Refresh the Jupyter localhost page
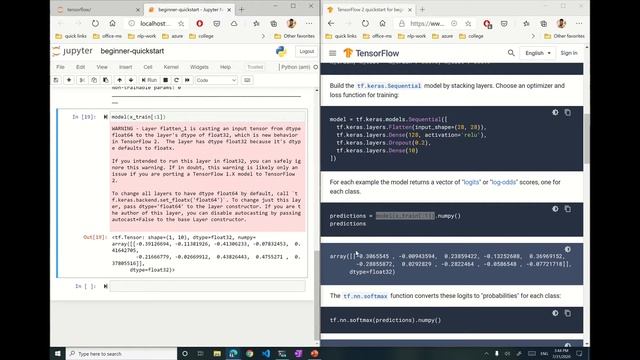Image resolution: width=640 pixels, height=360 pixels. coord(95,24)
